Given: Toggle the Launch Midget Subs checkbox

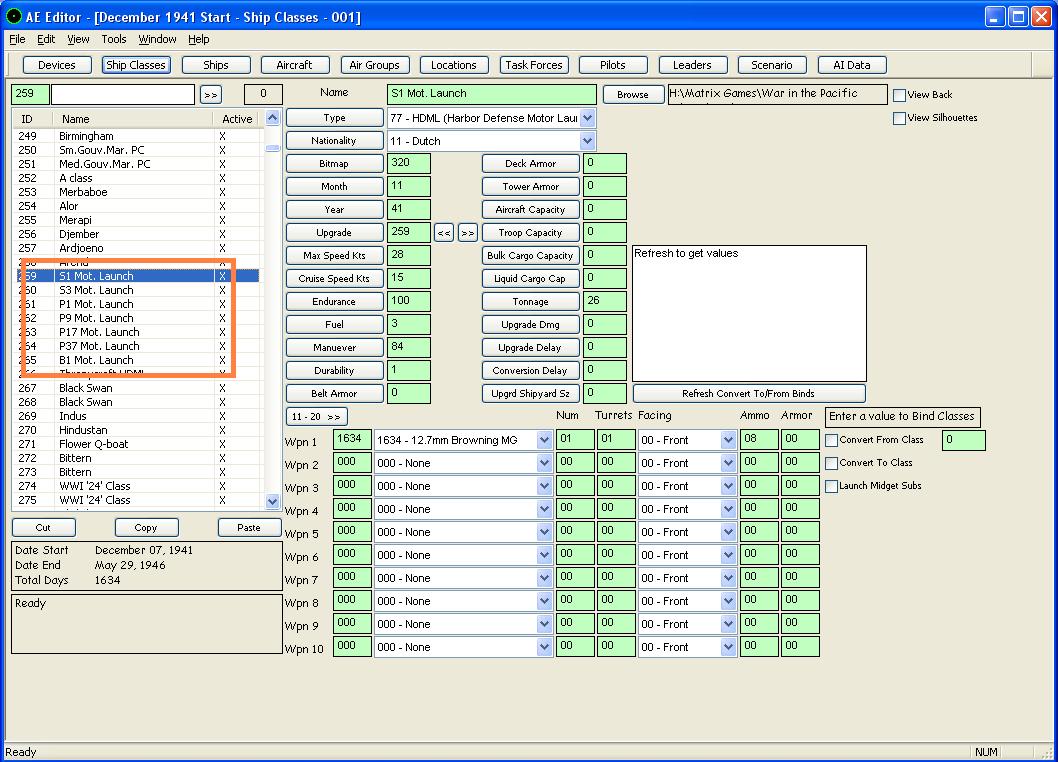Looking at the screenshot, I should pyautogui.click(x=832, y=486).
